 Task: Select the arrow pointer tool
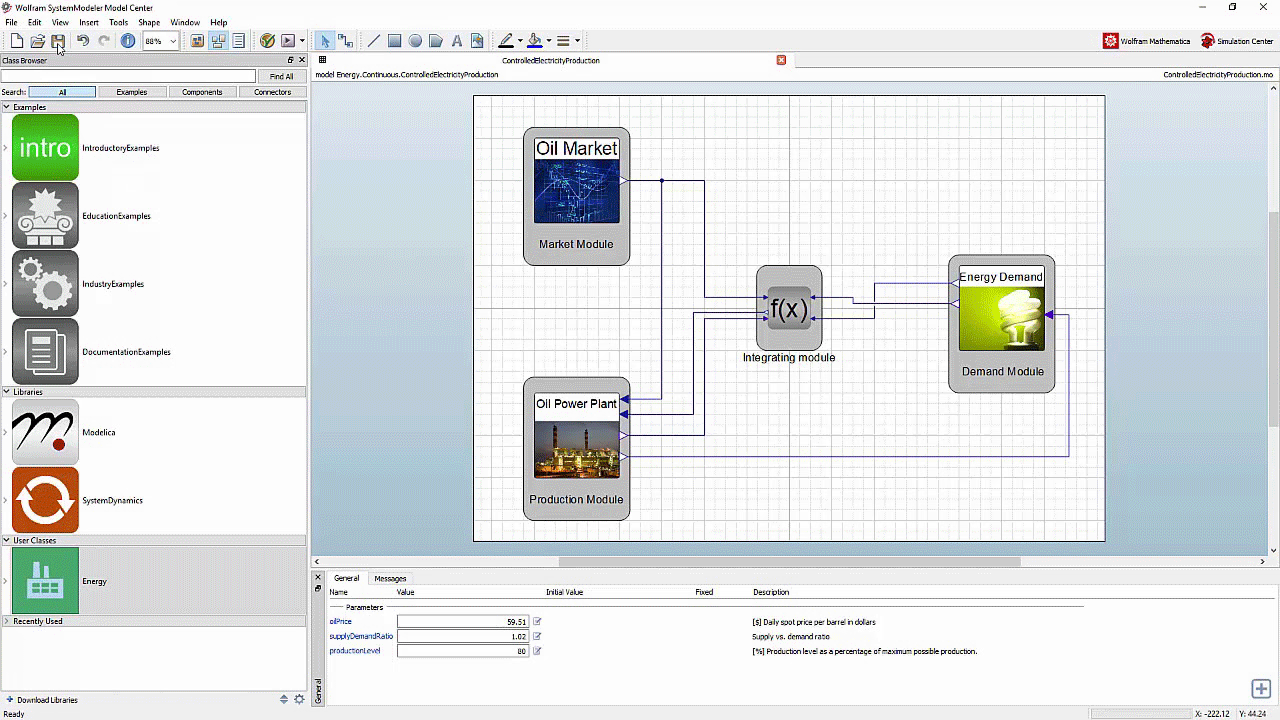325,41
